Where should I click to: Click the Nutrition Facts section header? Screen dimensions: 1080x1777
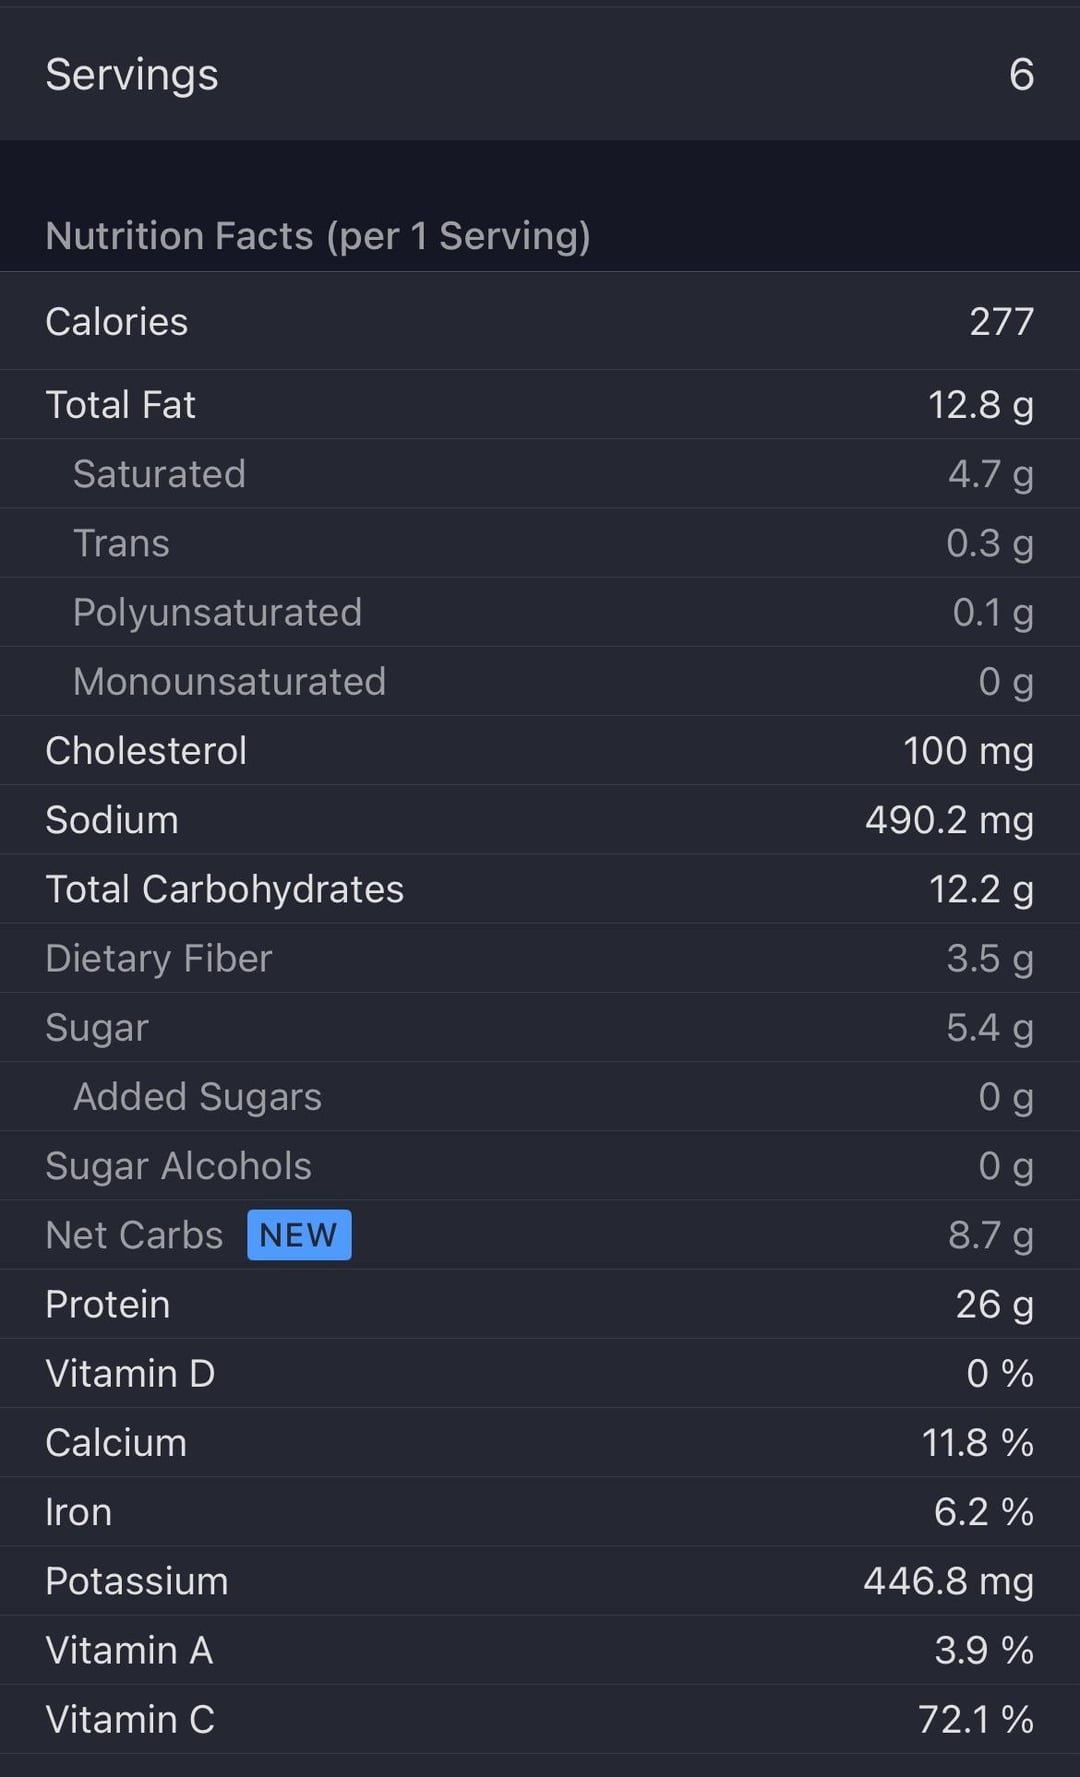pyautogui.click(x=318, y=236)
